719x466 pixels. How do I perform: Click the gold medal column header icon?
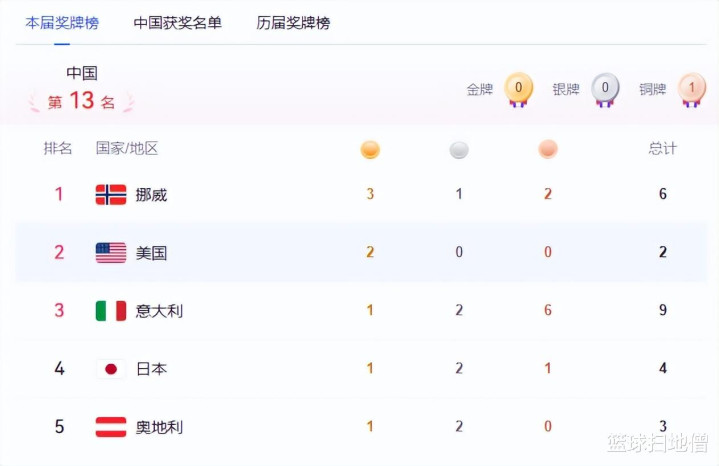(x=370, y=149)
